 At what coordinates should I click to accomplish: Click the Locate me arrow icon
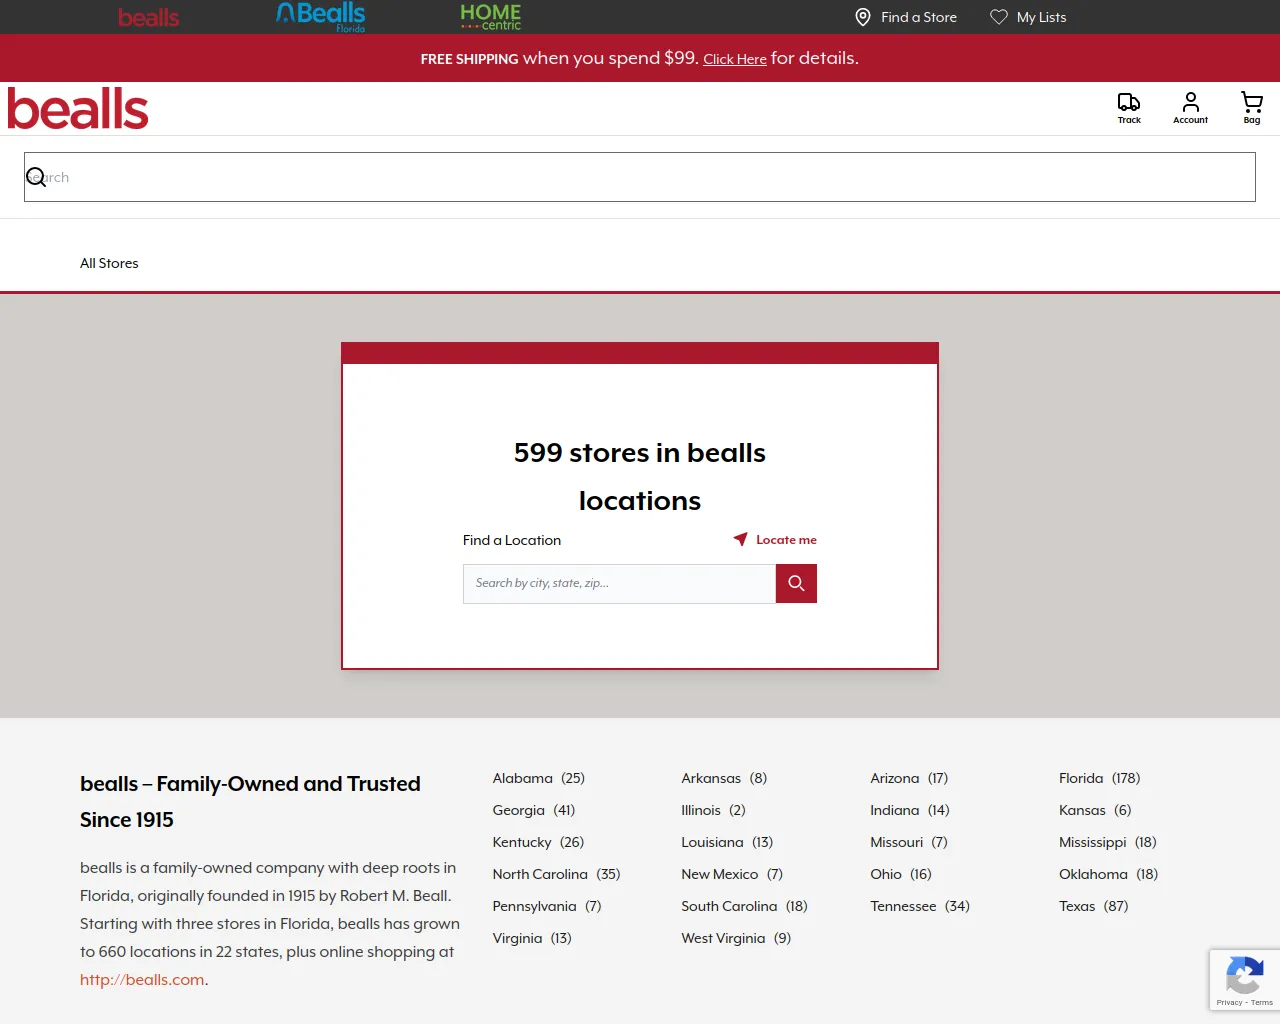click(x=741, y=539)
